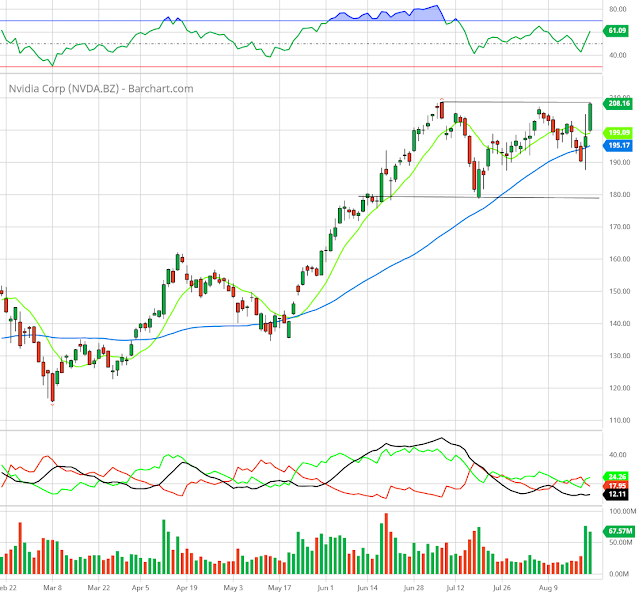Click the 199.09 moving average value tag

(618, 132)
